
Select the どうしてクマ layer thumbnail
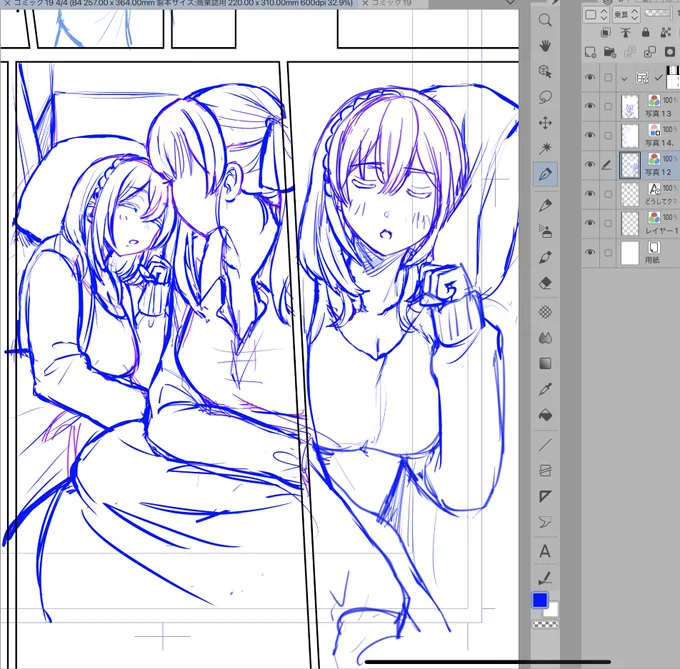[x=630, y=194]
